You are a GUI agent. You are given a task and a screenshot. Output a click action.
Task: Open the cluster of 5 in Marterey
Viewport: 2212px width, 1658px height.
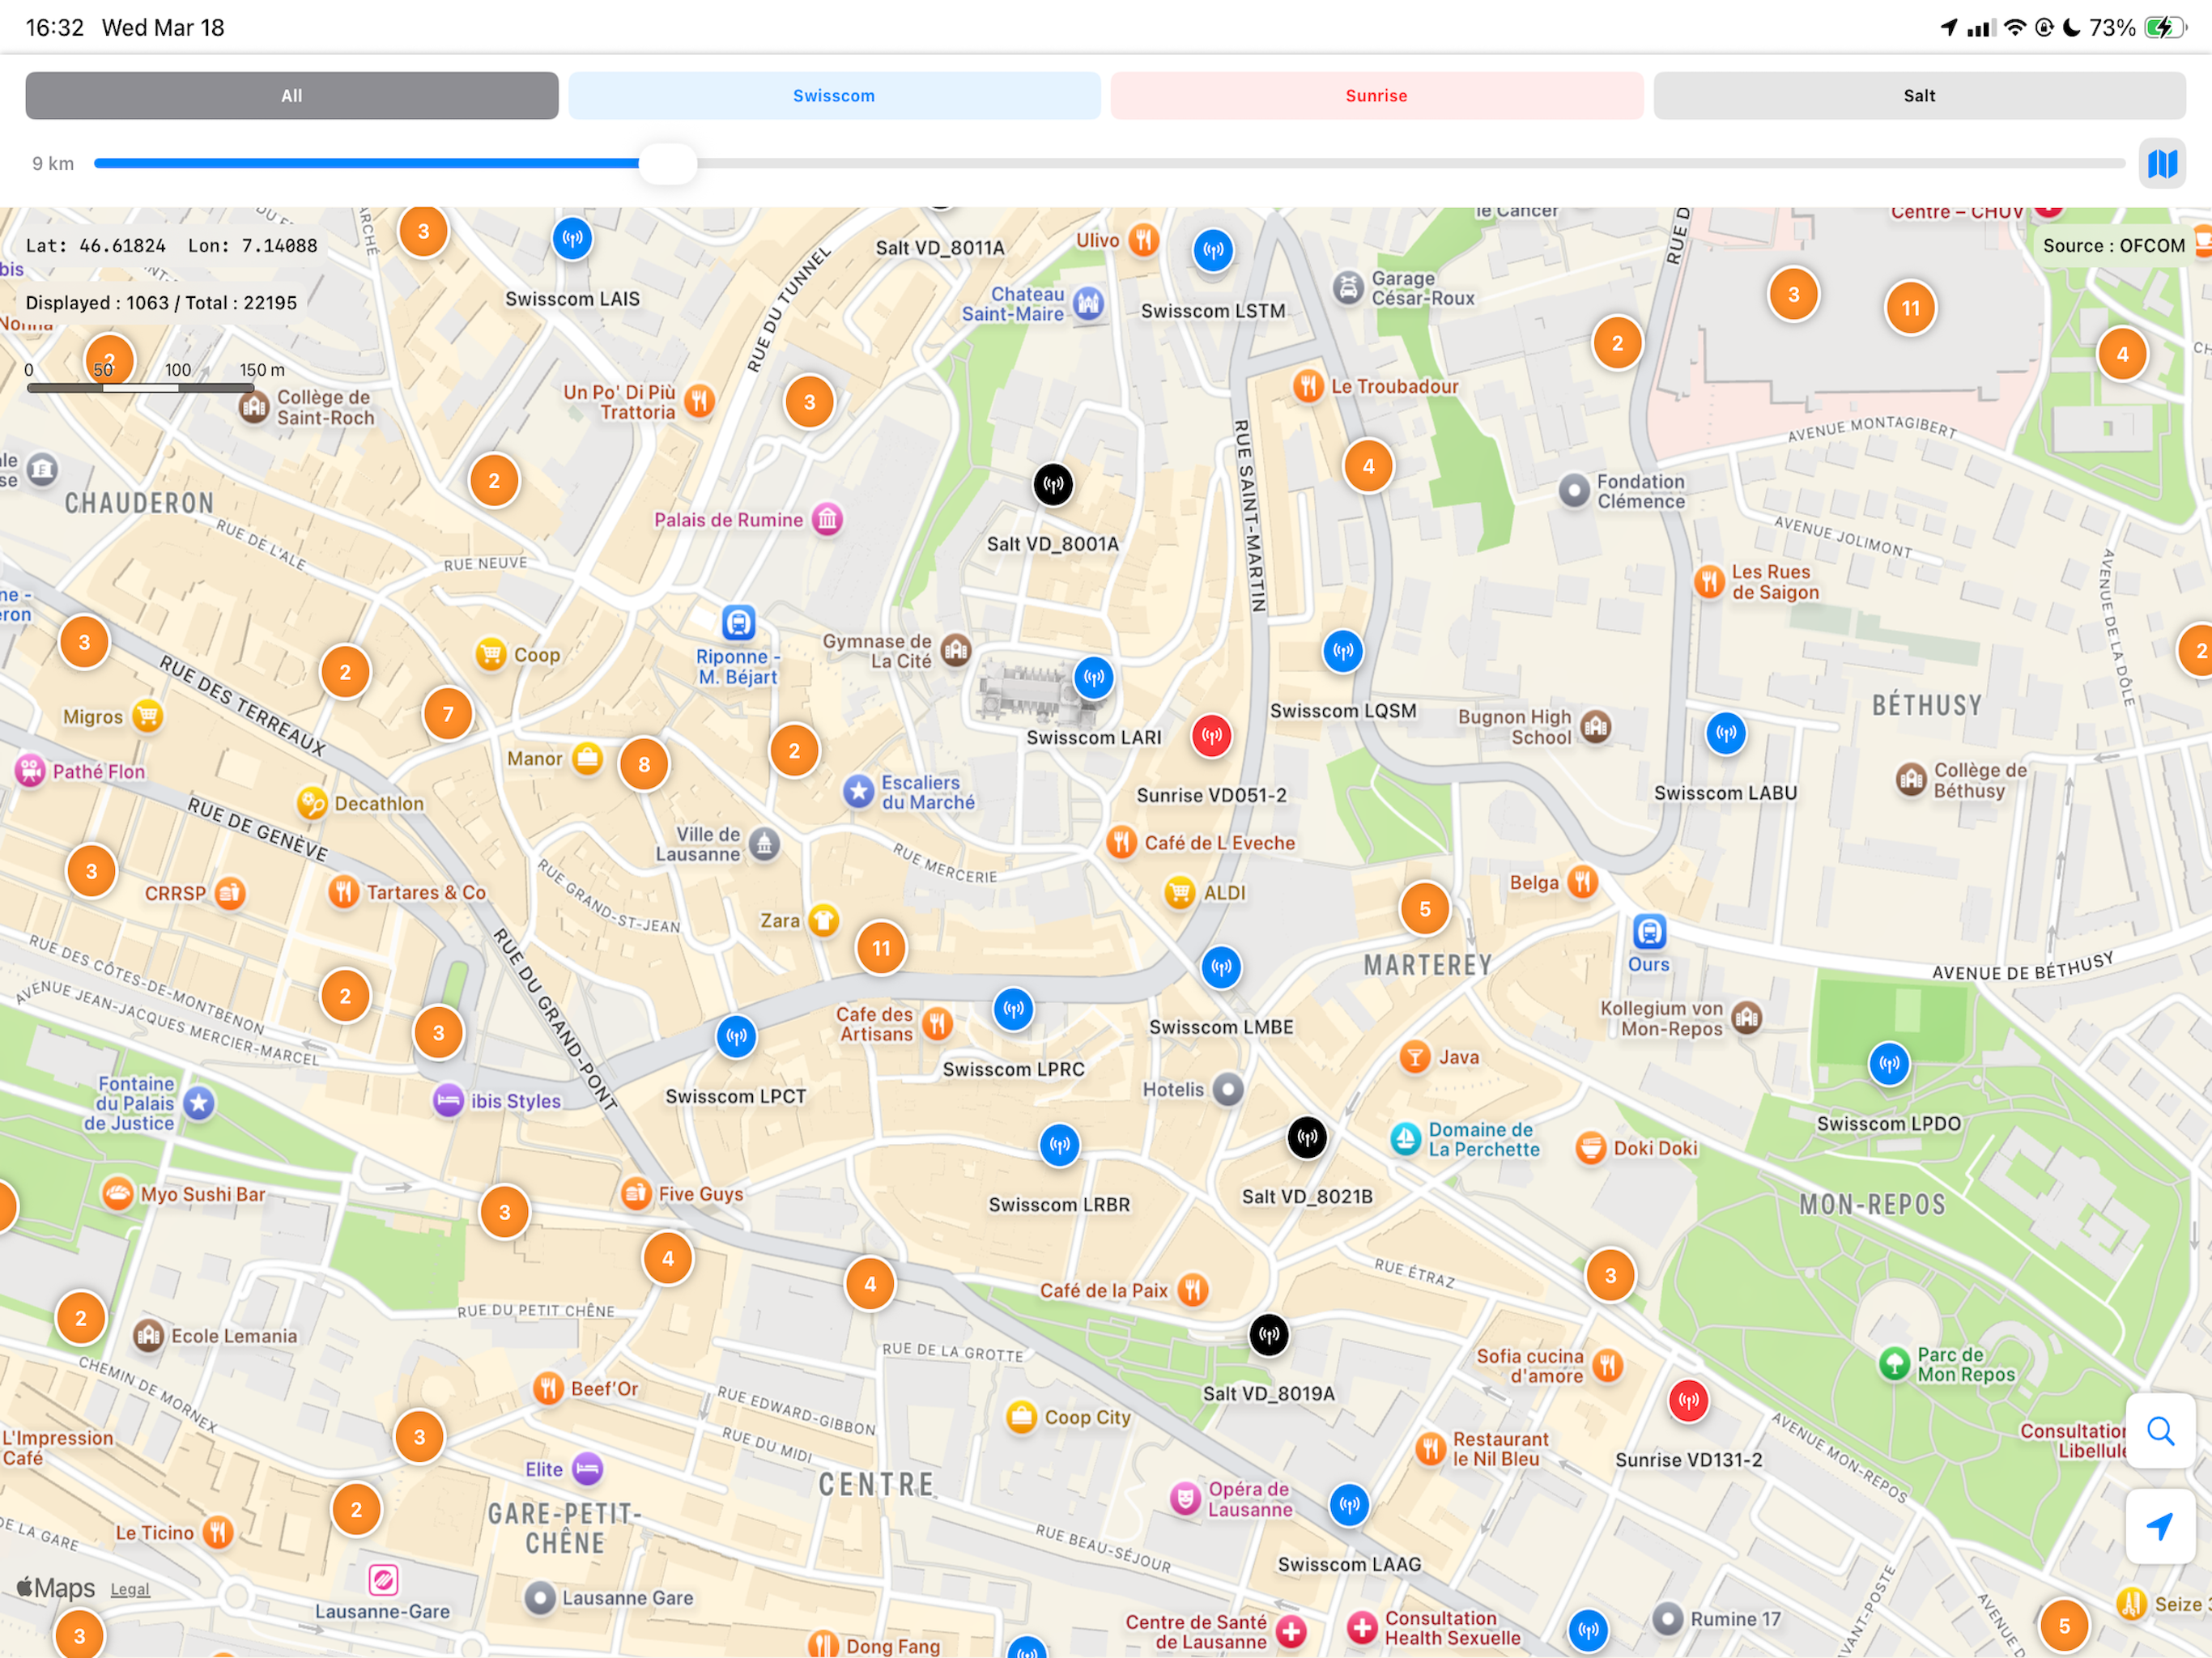click(1425, 909)
